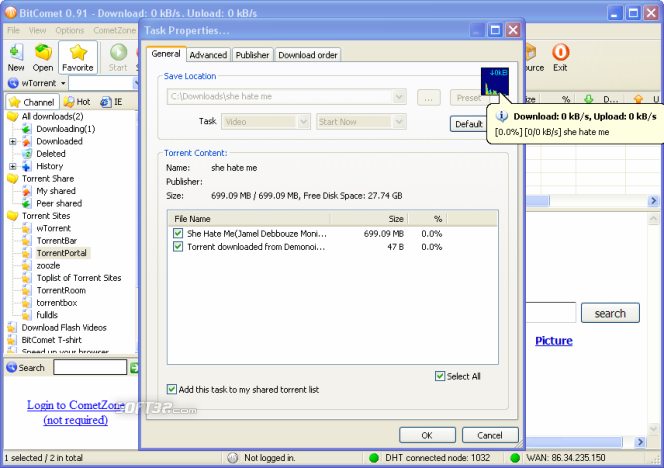This screenshot has height=468, width=664.
Task: Click OK in Task Properties
Action: [427, 435]
